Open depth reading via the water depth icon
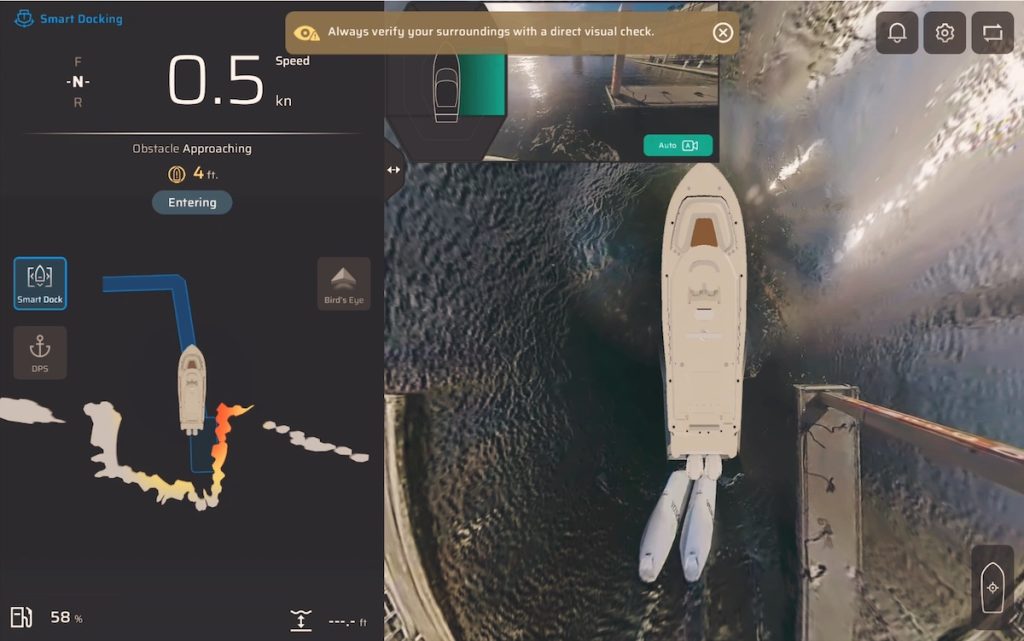This screenshot has height=641, width=1024. (x=301, y=620)
